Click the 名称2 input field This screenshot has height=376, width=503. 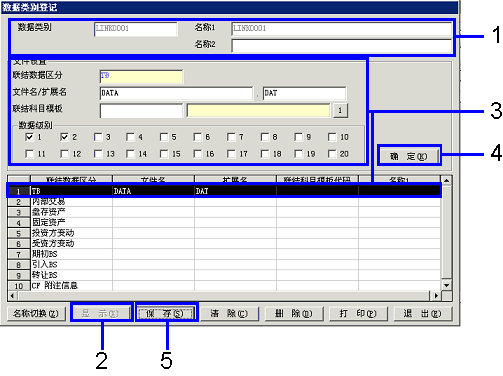(341, 46)
